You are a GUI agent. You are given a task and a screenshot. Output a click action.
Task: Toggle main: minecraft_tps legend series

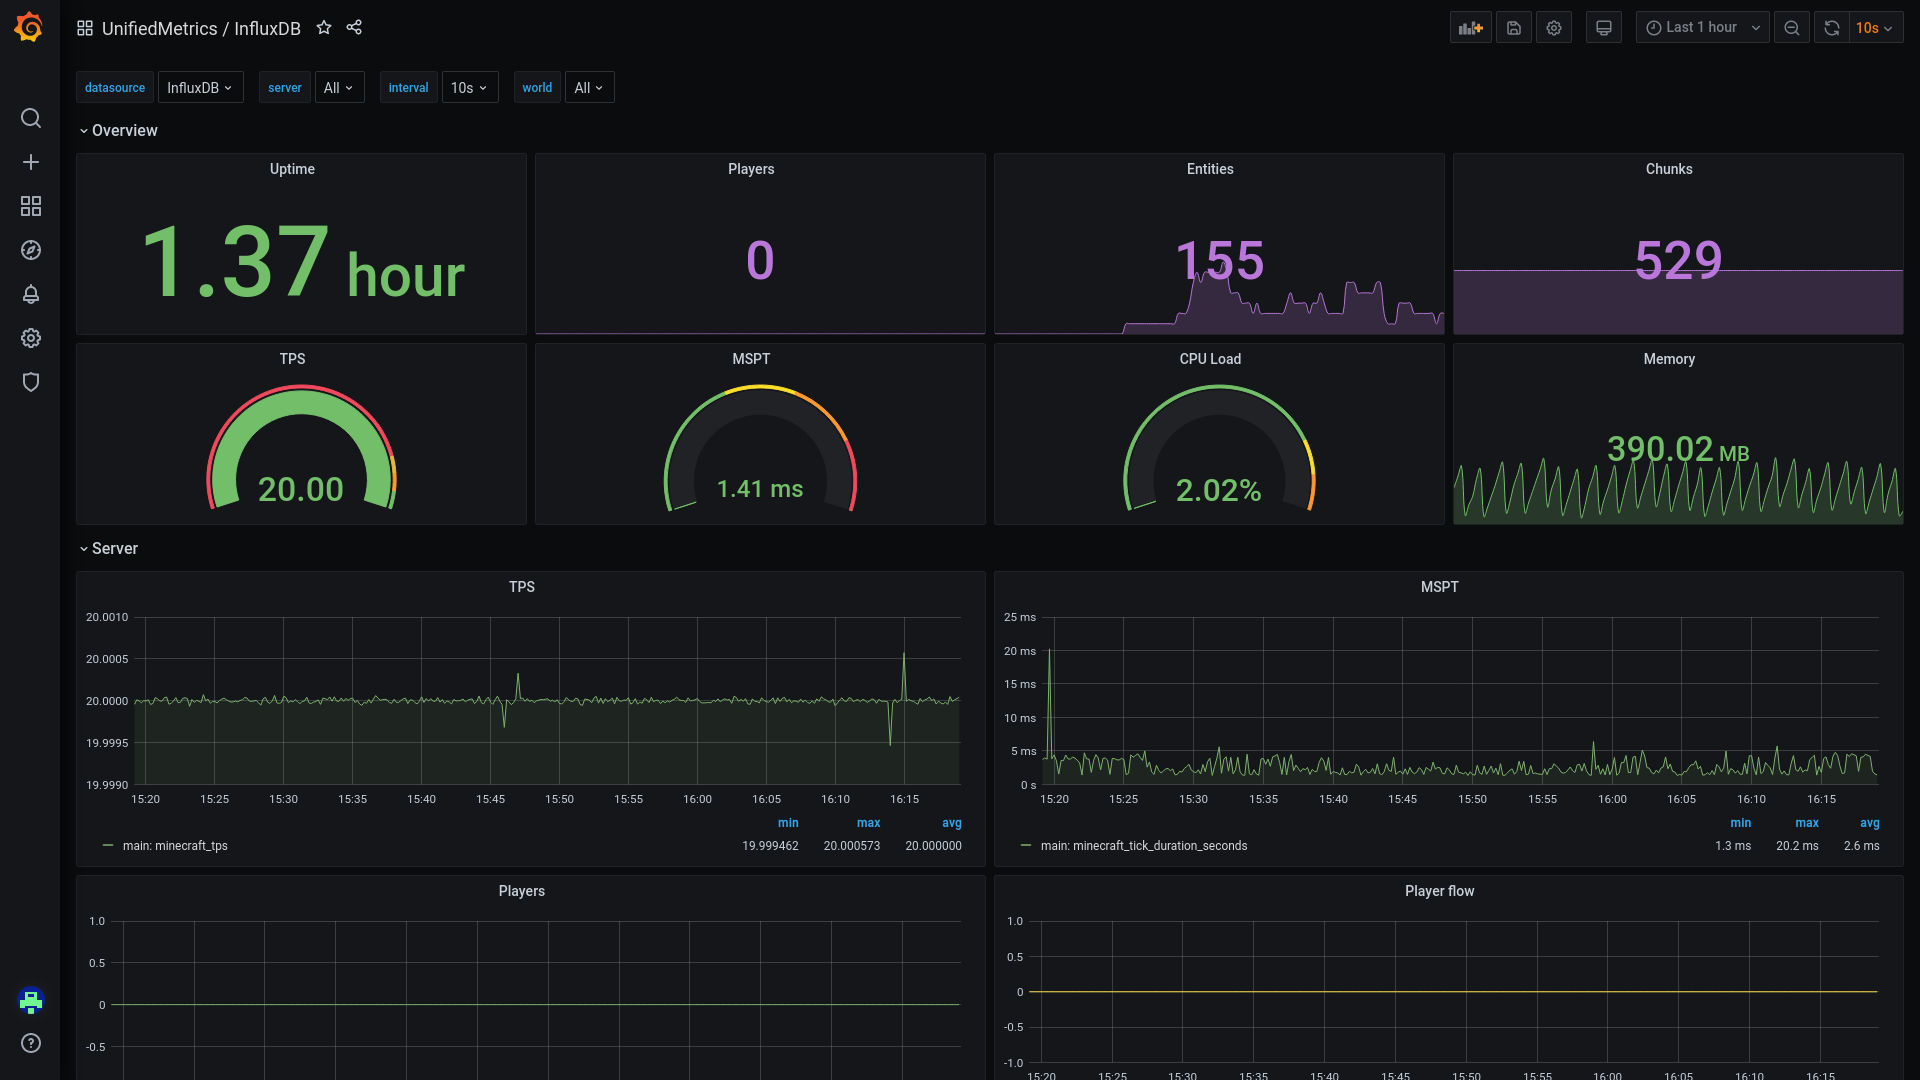(x=175, y=846)
